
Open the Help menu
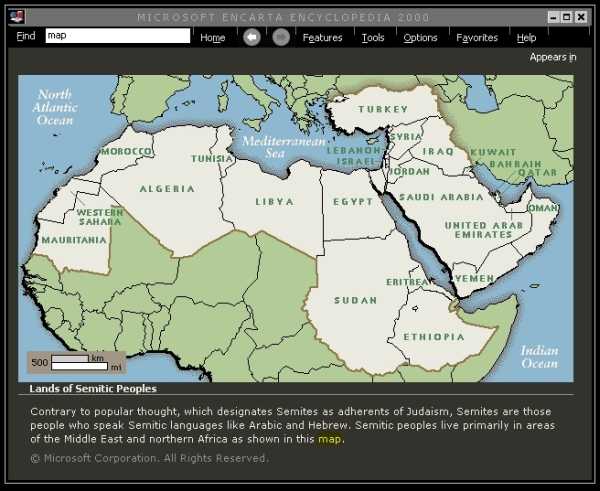pyautogui.click(x=526, y=38)
